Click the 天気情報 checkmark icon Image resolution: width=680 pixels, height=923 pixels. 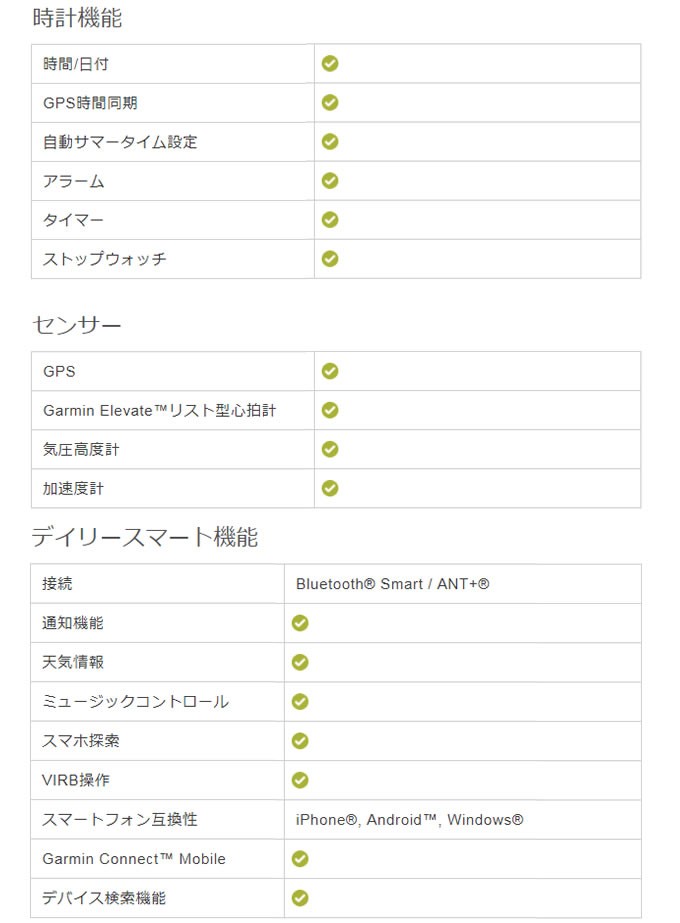[300, 662]
